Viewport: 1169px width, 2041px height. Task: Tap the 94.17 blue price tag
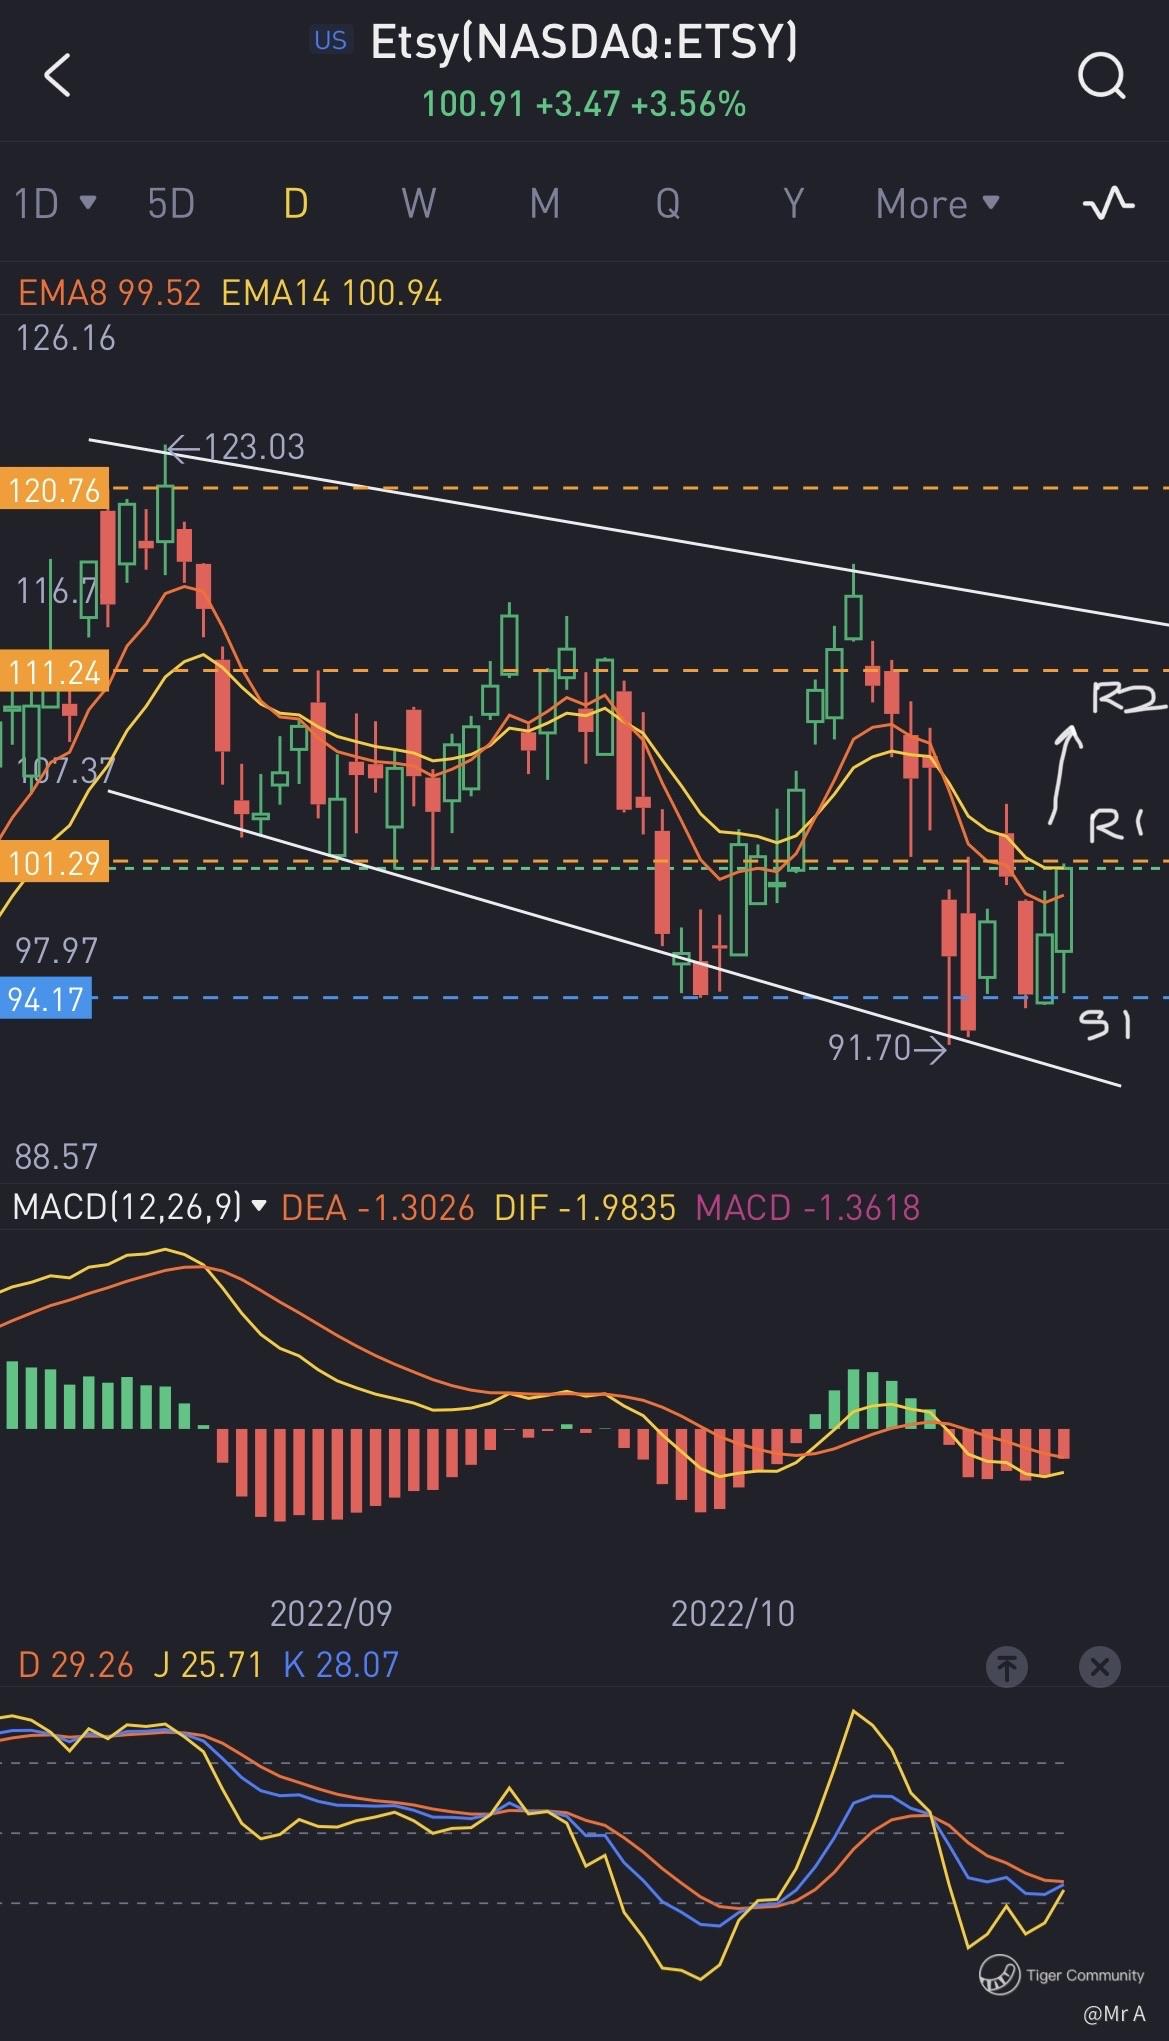46,999
